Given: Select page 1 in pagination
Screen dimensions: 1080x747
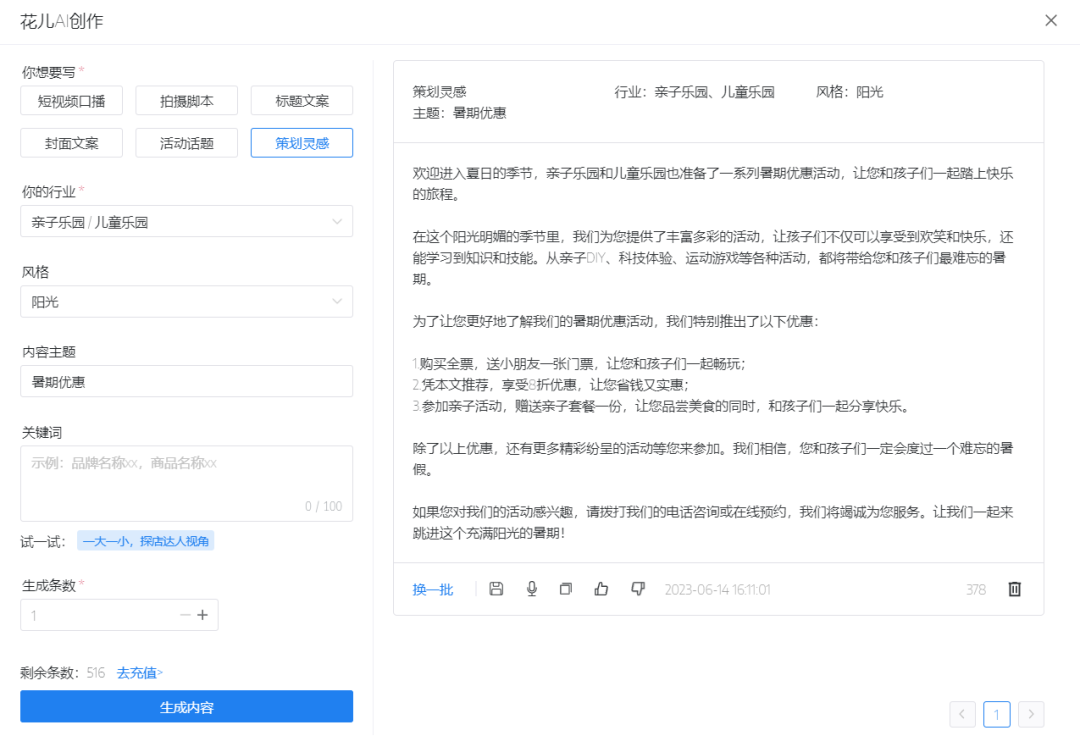Looking at the screenshot, I should coord(997,714).
